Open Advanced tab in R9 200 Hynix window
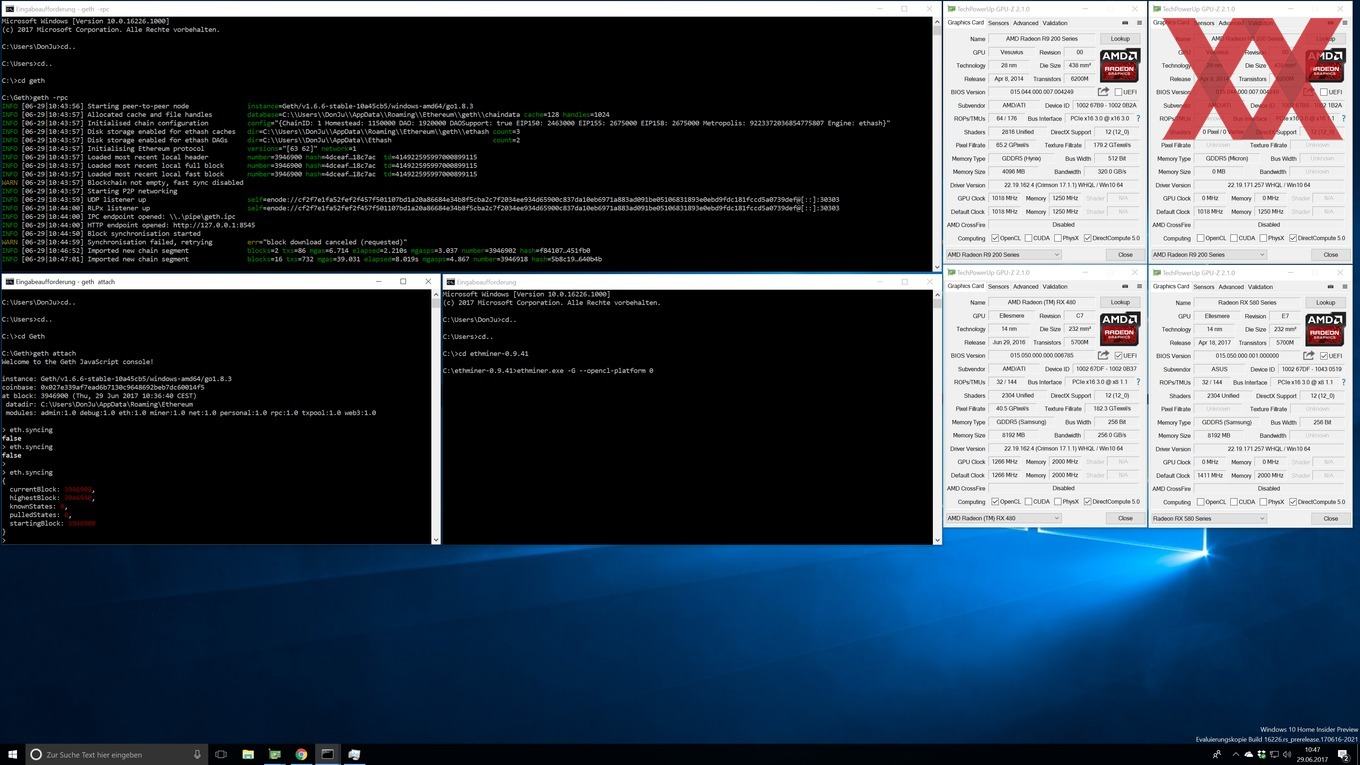Viewport: 1360px width, 765px height. (x=1025, y=23)
